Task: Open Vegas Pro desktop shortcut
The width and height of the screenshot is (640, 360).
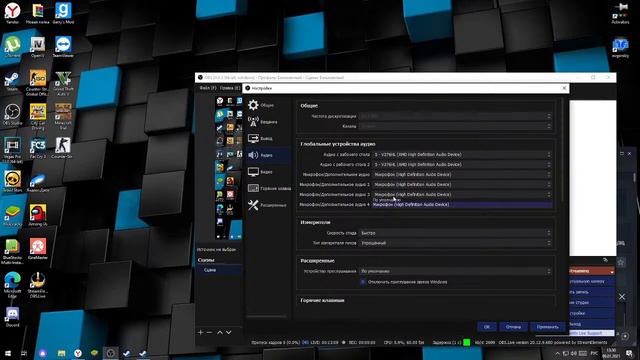Action: (x=12, y=150)
